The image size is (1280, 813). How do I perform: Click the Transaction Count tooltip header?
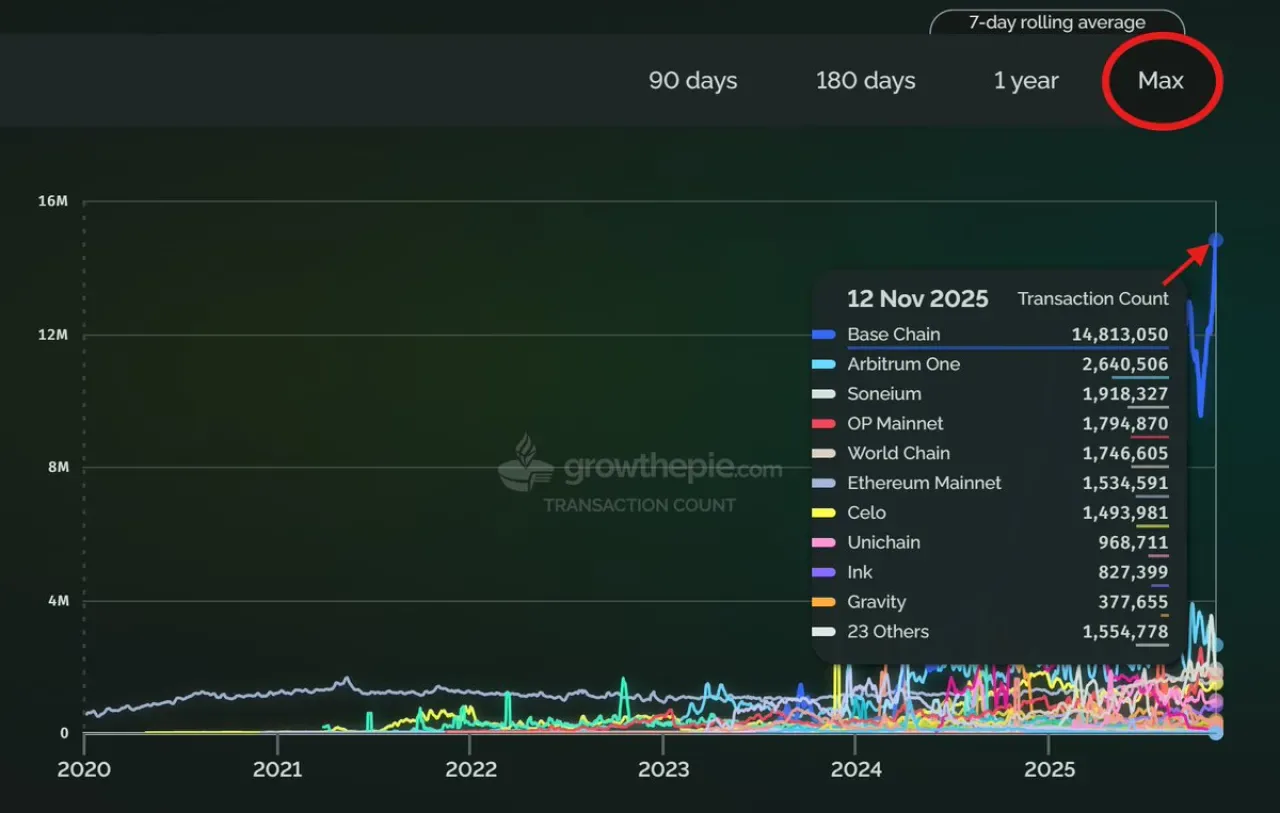[1093, 299]
